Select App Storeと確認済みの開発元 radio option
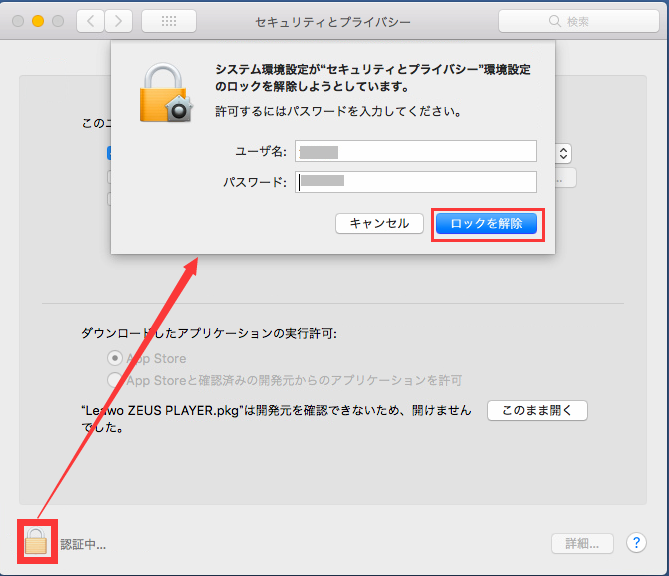Screen dimensions: 669x576 pos(114,380)
